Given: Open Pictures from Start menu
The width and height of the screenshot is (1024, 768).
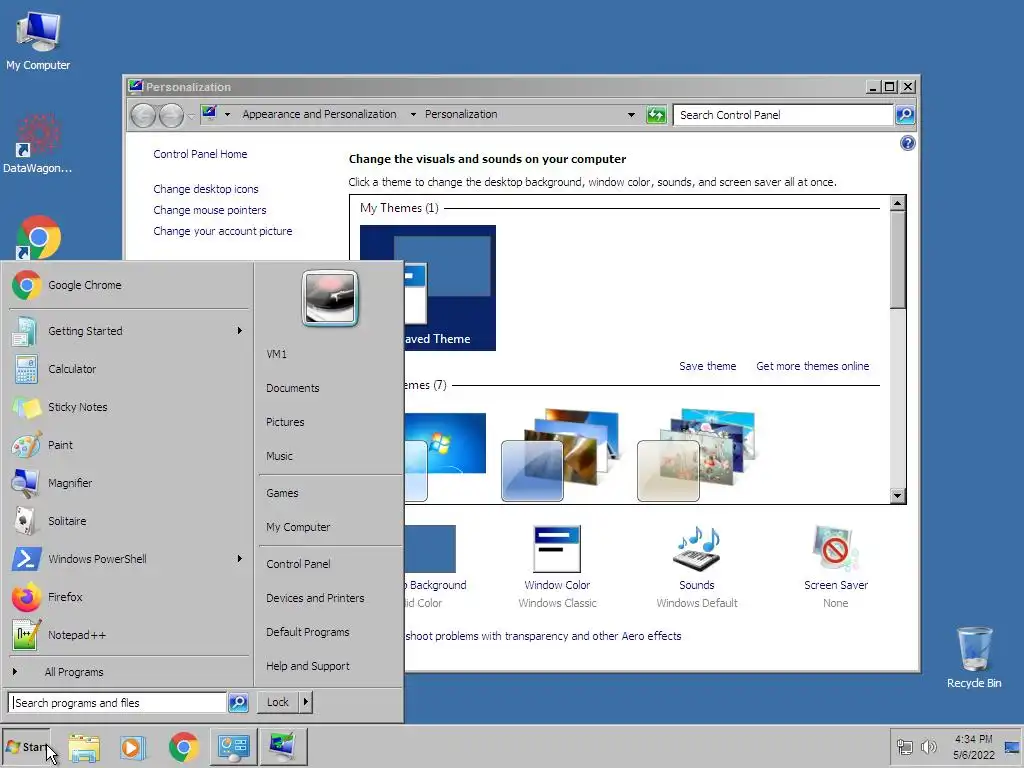Looking at the screenshot, I should [285, 422].
